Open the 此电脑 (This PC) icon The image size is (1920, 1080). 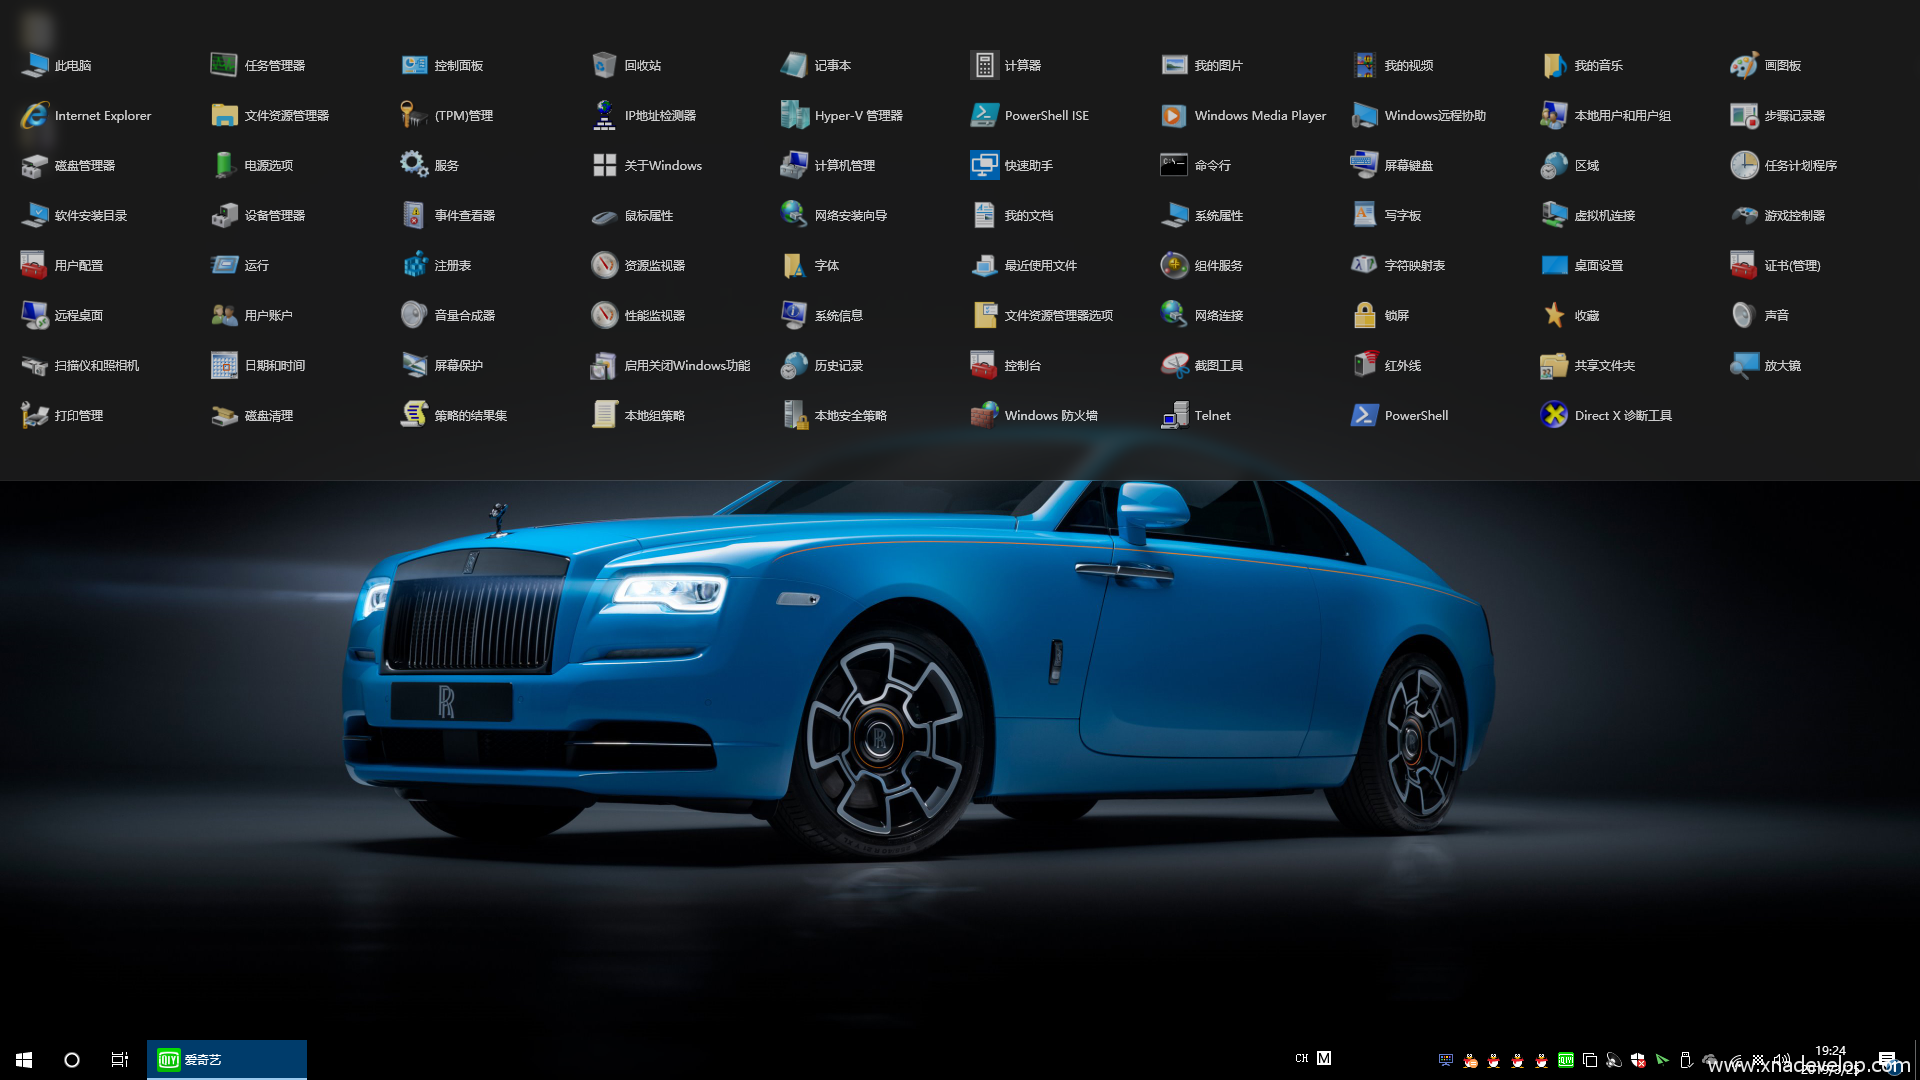coord(35,65)
